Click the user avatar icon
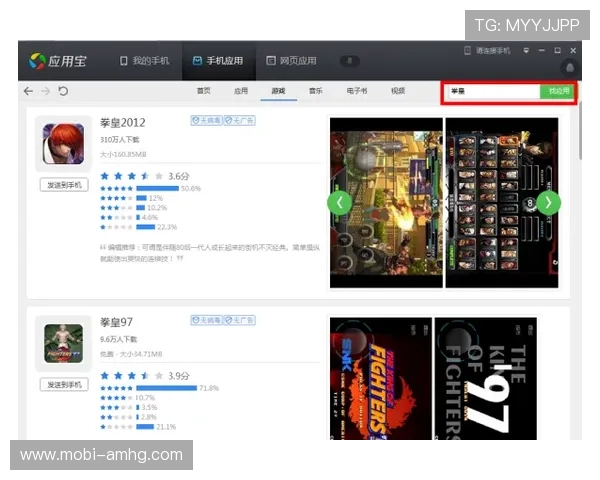This screenshot has height=480, width=600. point(569,68)
